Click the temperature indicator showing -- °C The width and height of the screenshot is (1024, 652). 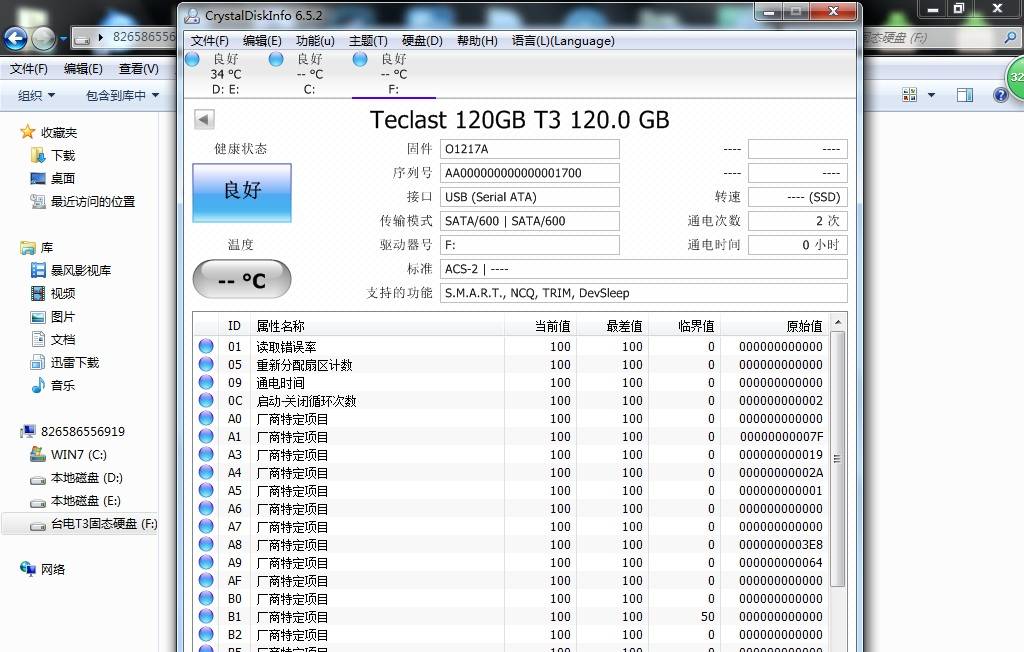240,280
